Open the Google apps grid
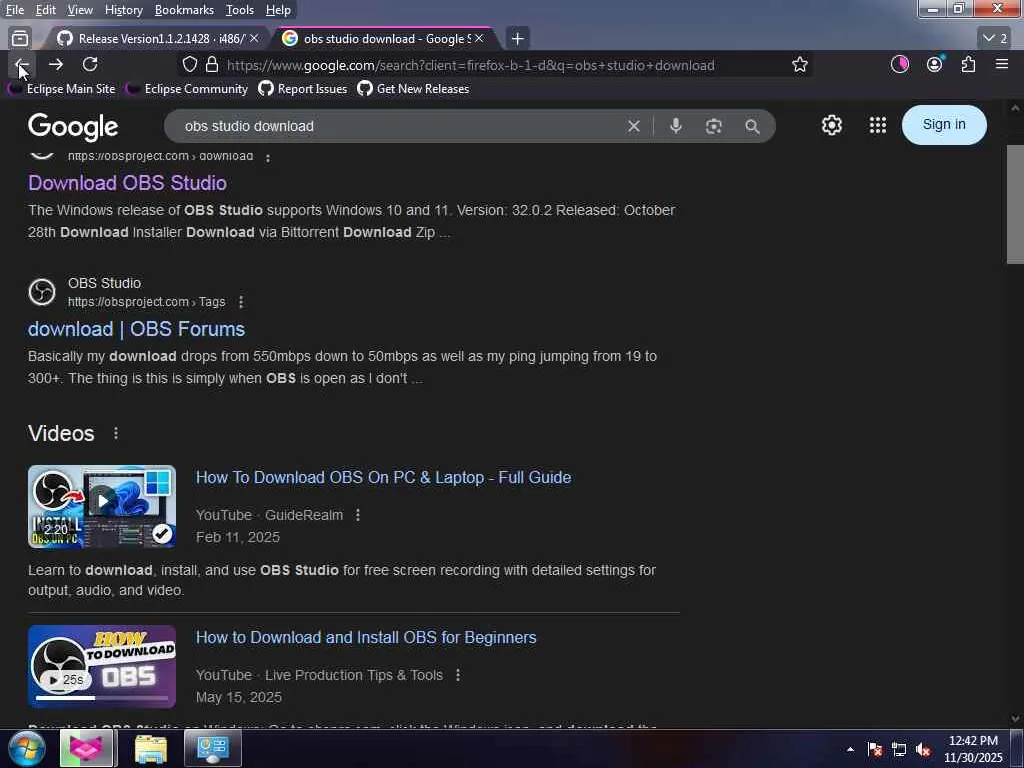 click(878, 125)
